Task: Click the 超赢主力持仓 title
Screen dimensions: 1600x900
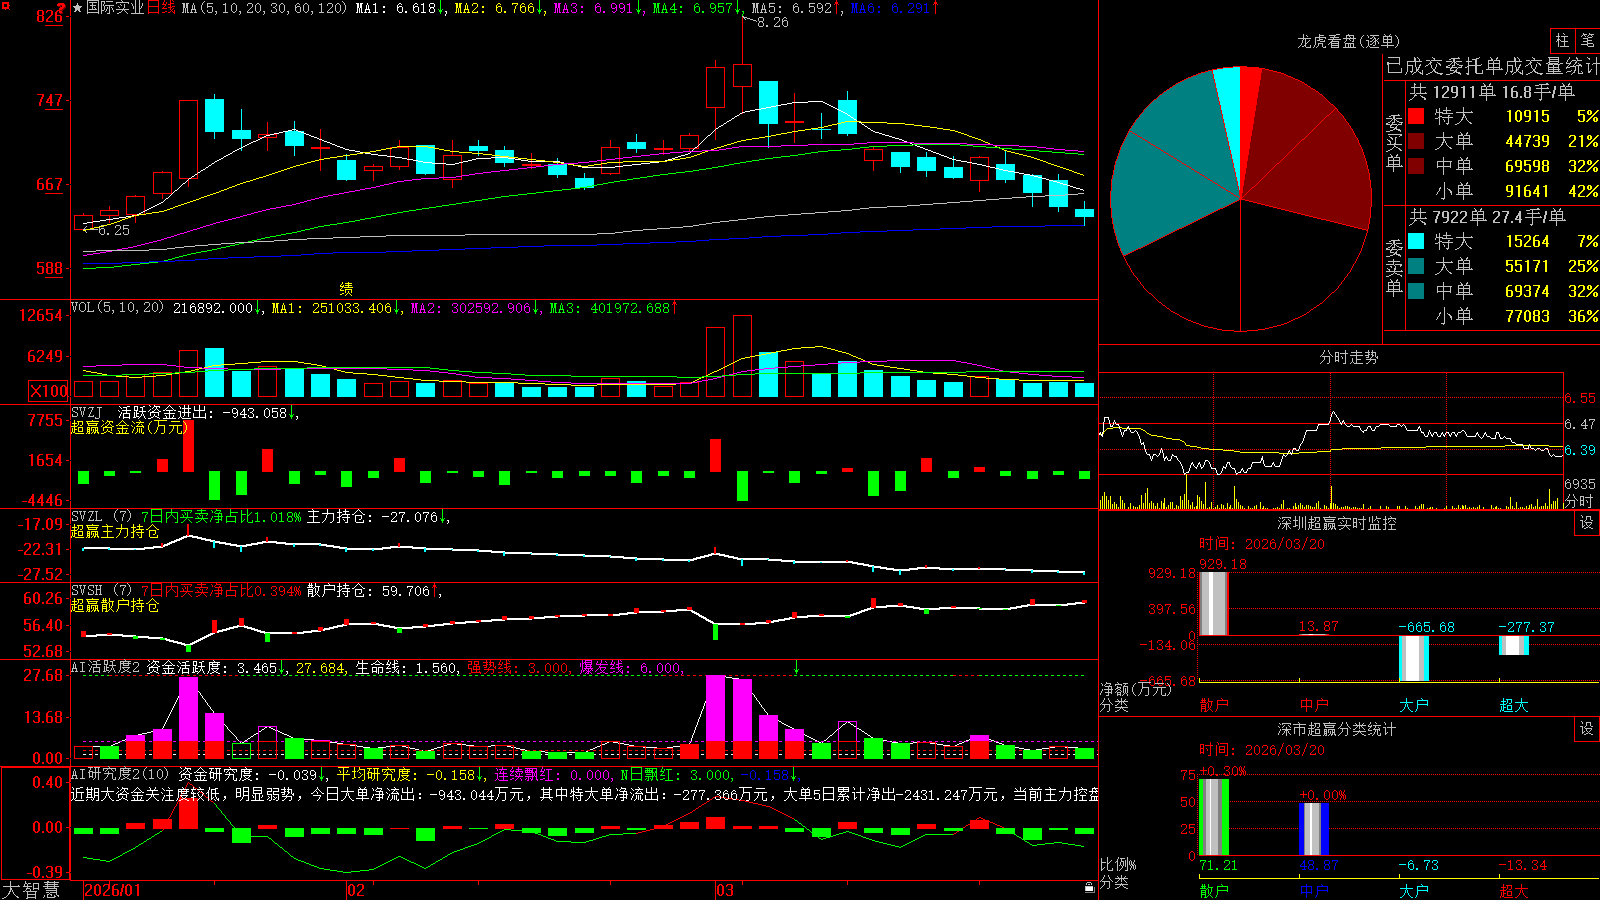Action: point(115,531)
